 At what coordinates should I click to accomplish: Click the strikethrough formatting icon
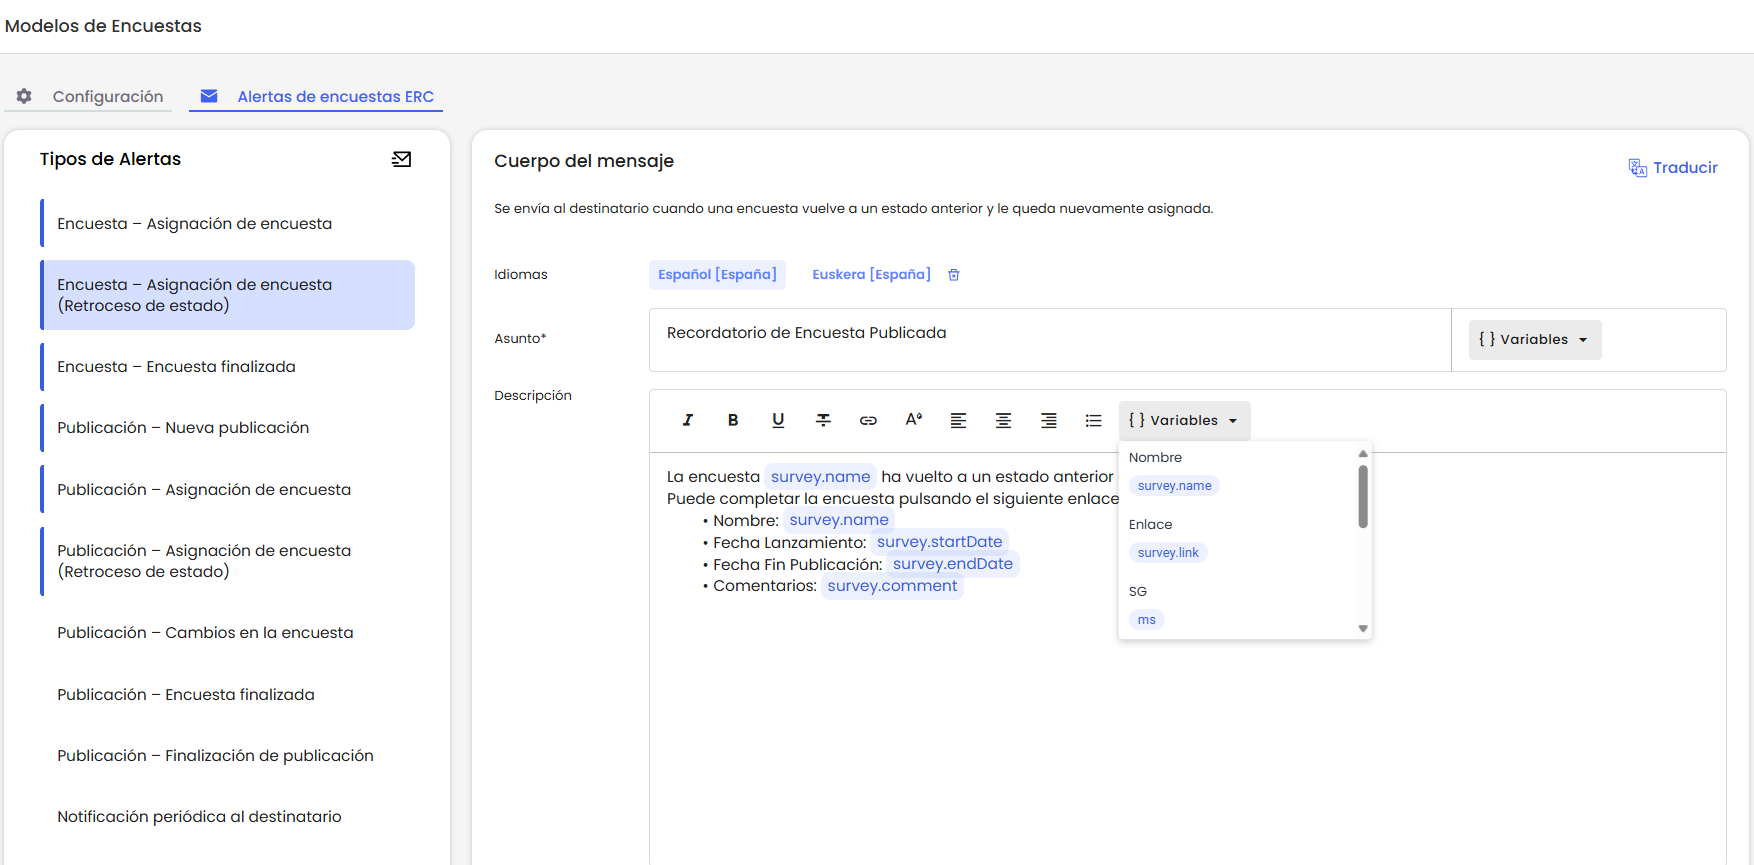pos(823,420)
